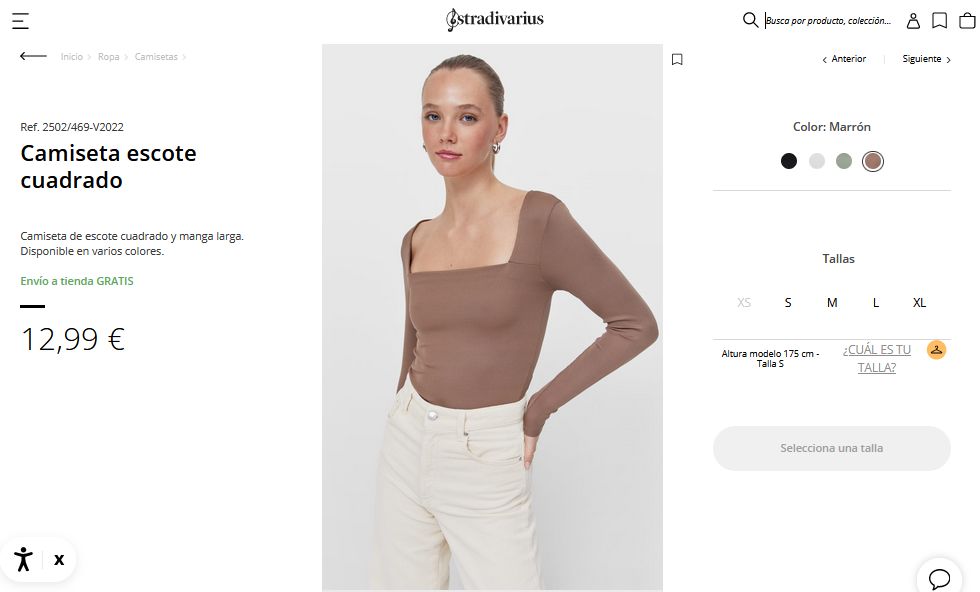Select size S
This screenshot has width=980, height=592.
(x=788, y=302)
